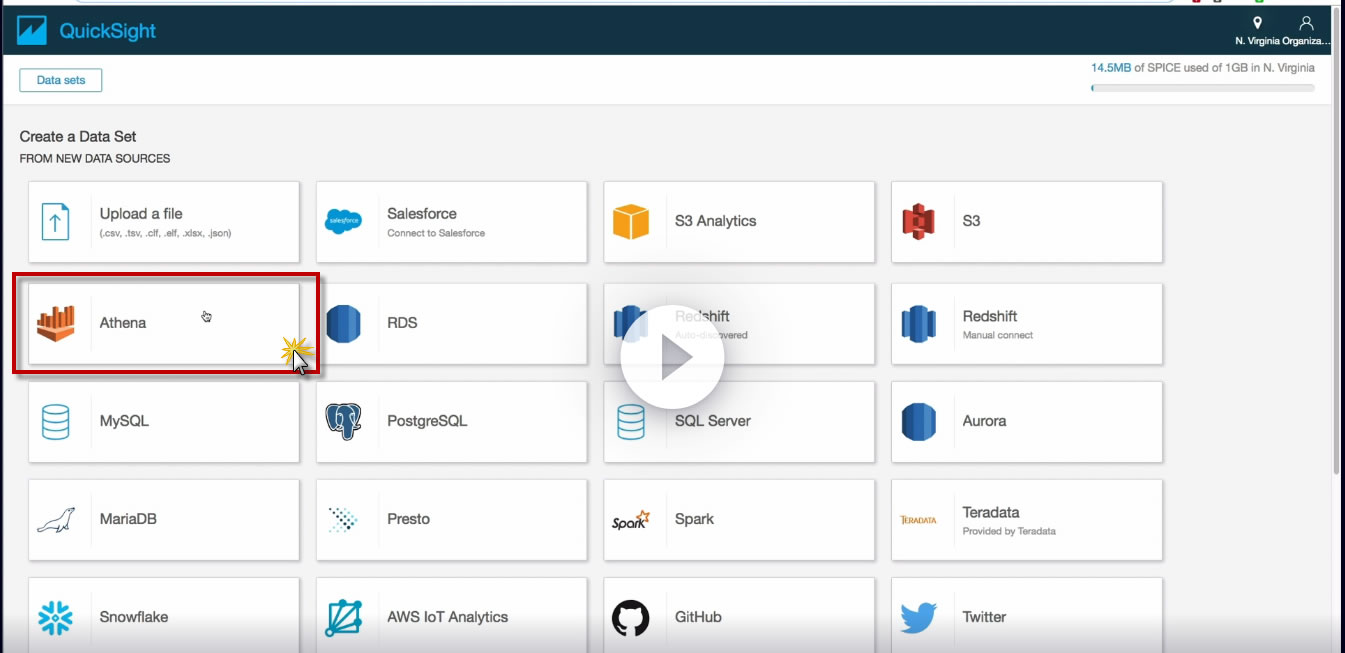1345x653 pixels.
Task: Click the "Provided by Teradata" subtitle
Action: click(1009, 531)
